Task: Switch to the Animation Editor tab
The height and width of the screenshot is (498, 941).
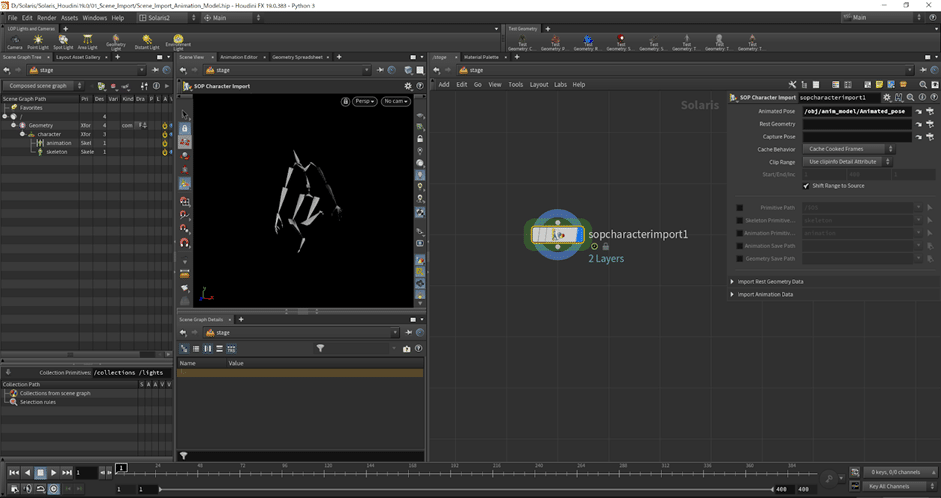Action: (x=238, y=57)
